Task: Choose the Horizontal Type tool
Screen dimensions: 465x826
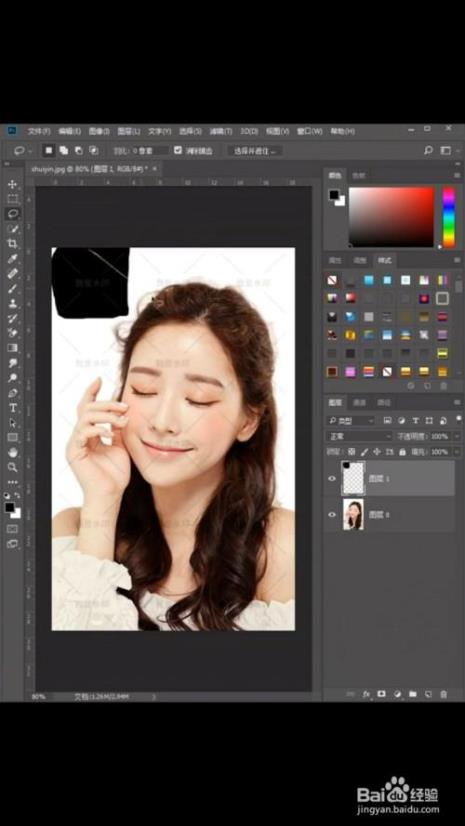Action: 13,408
